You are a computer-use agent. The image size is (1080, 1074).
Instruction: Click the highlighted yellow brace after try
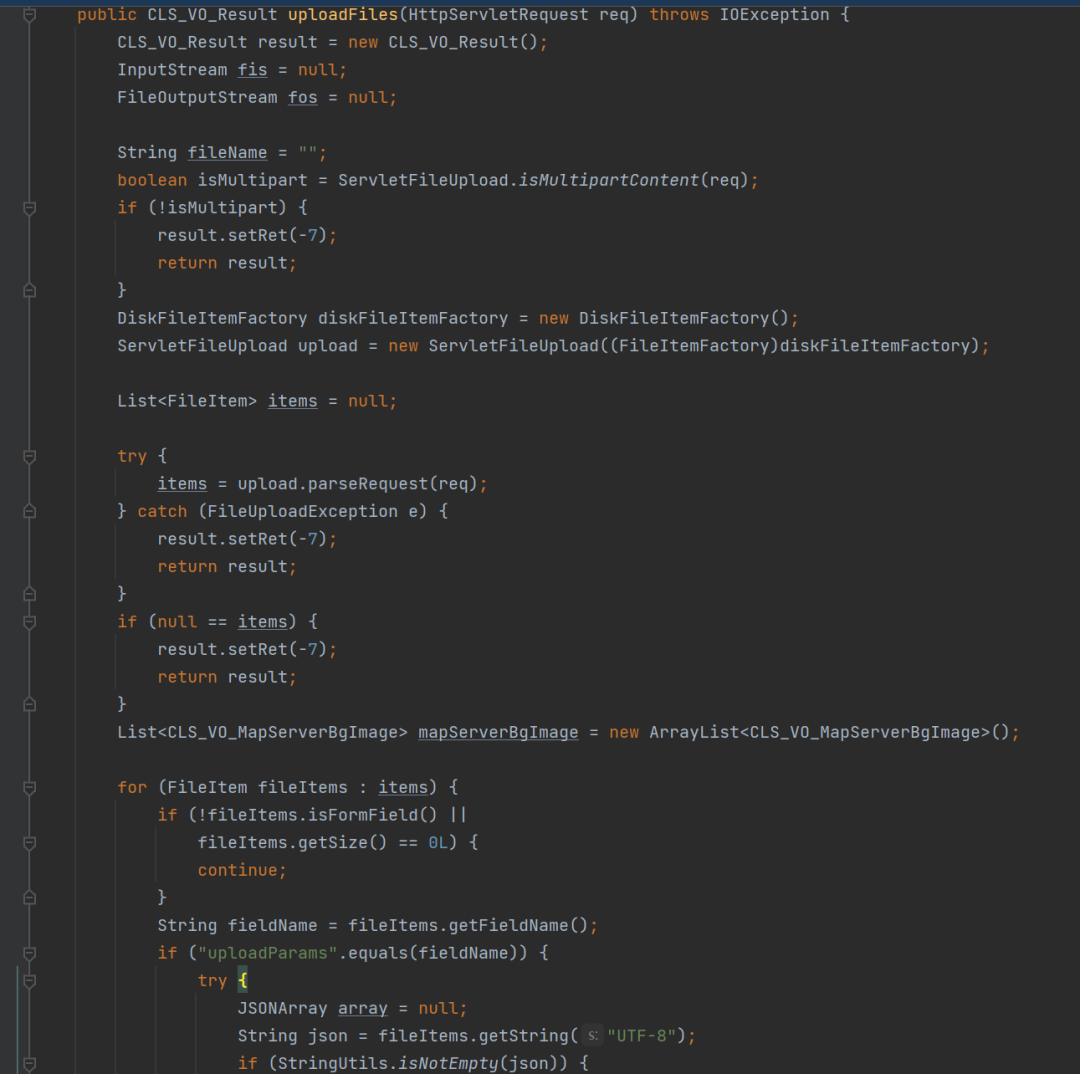coord(242,980)
